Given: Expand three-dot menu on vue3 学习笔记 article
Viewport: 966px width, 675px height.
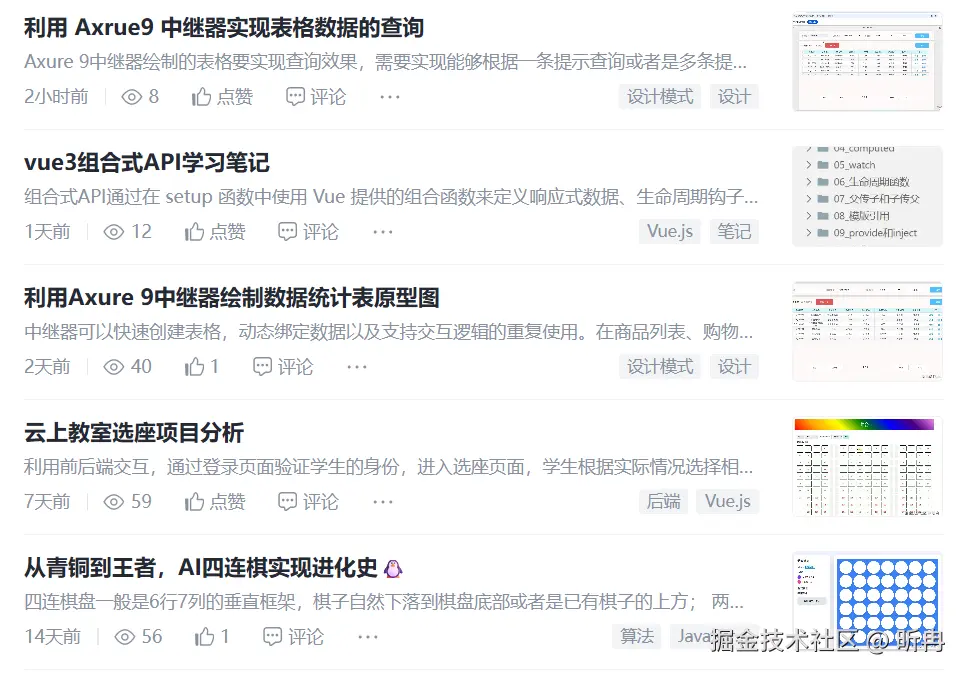Looking at the screenshot, I should [x=383, y=232].
